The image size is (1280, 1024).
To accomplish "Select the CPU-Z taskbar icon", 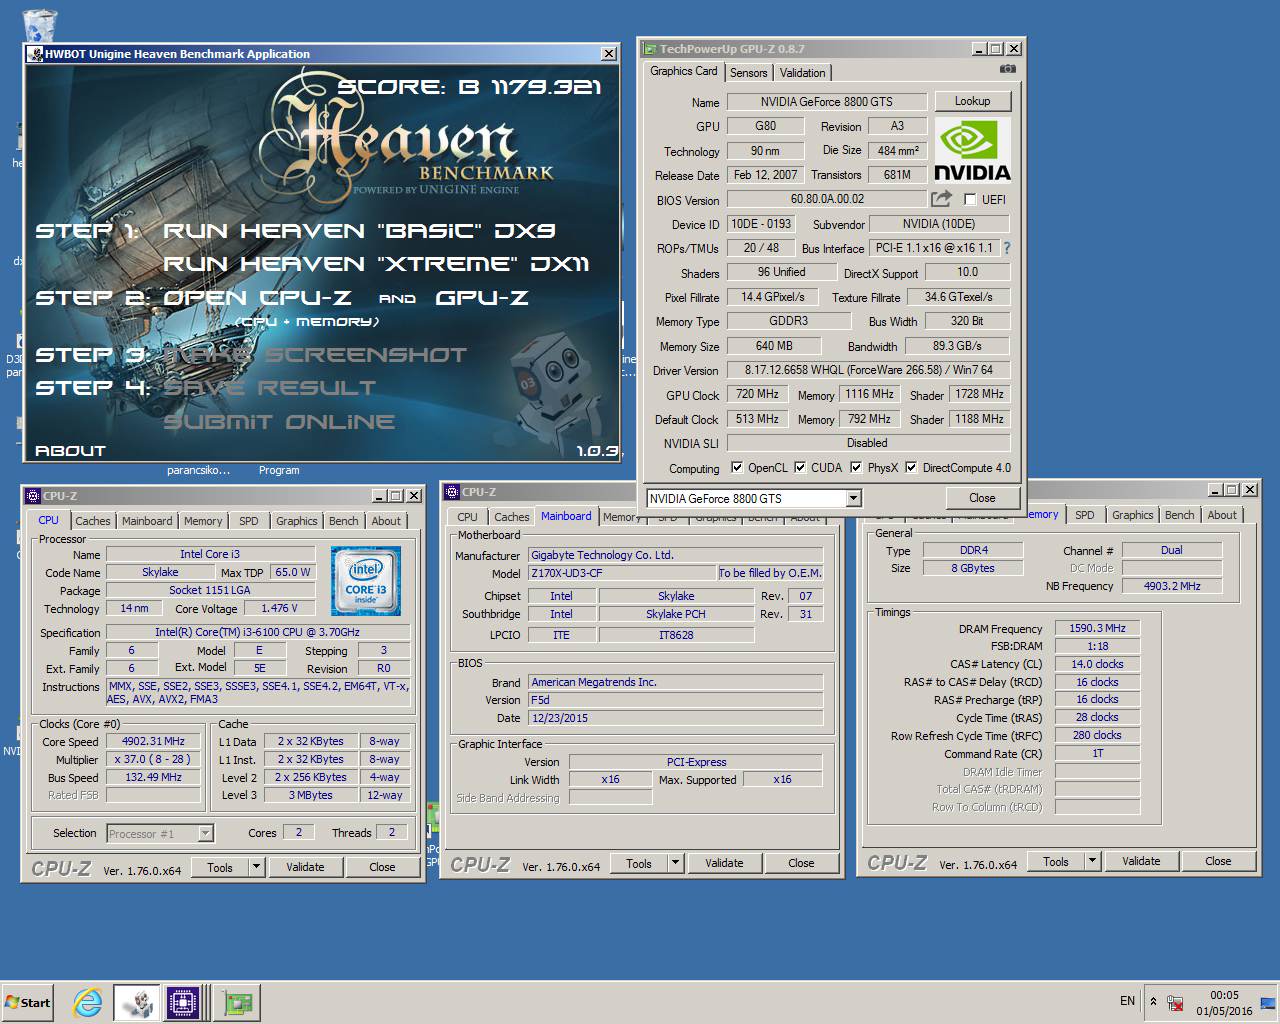I will coord(184,1002).
